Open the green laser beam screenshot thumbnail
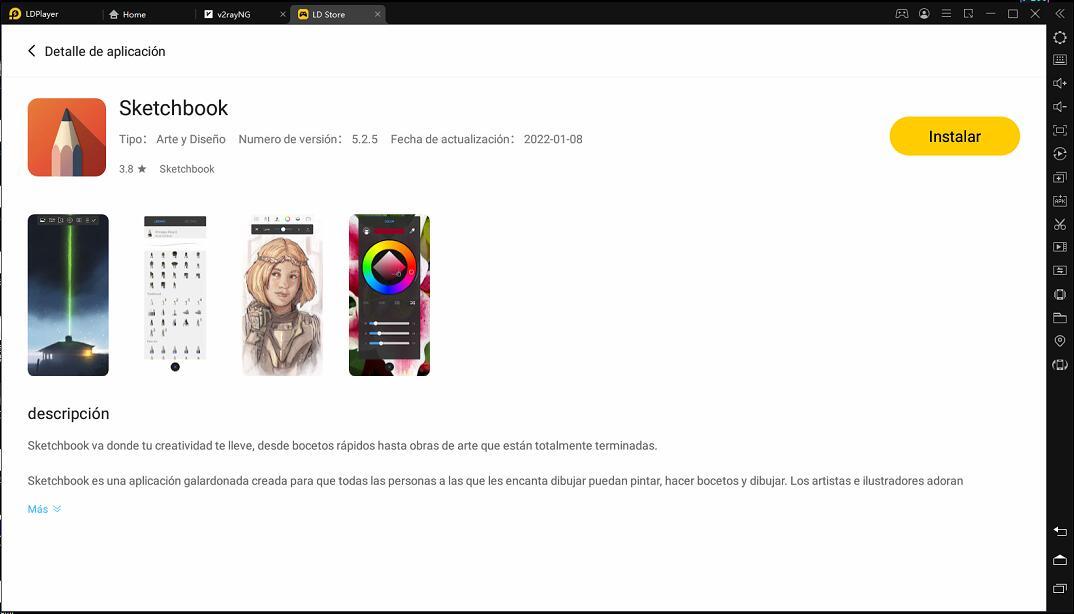 click(x=68, y=295)
